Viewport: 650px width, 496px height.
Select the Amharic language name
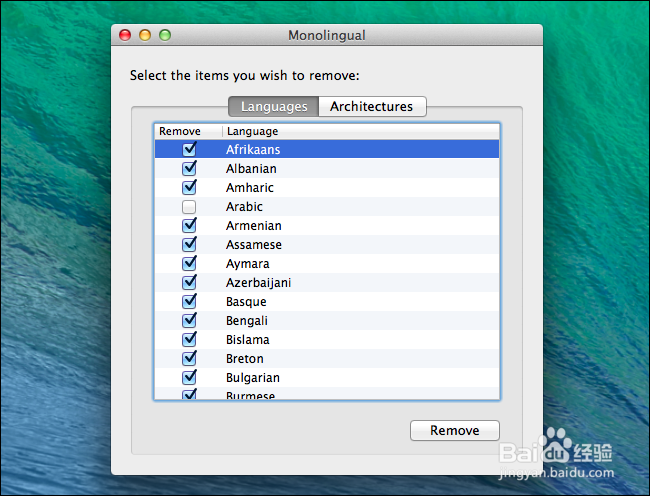pyautogui.click(x=250, y=188)
